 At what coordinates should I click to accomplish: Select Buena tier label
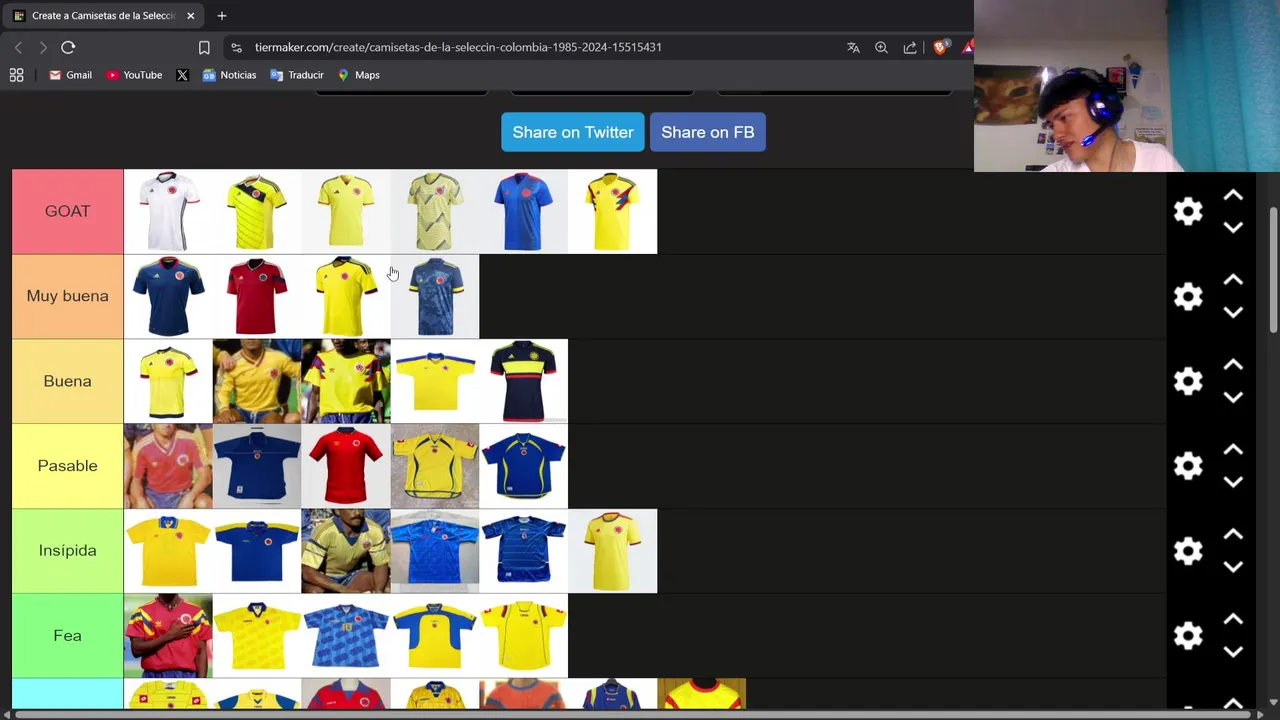[x=67, y=381]
